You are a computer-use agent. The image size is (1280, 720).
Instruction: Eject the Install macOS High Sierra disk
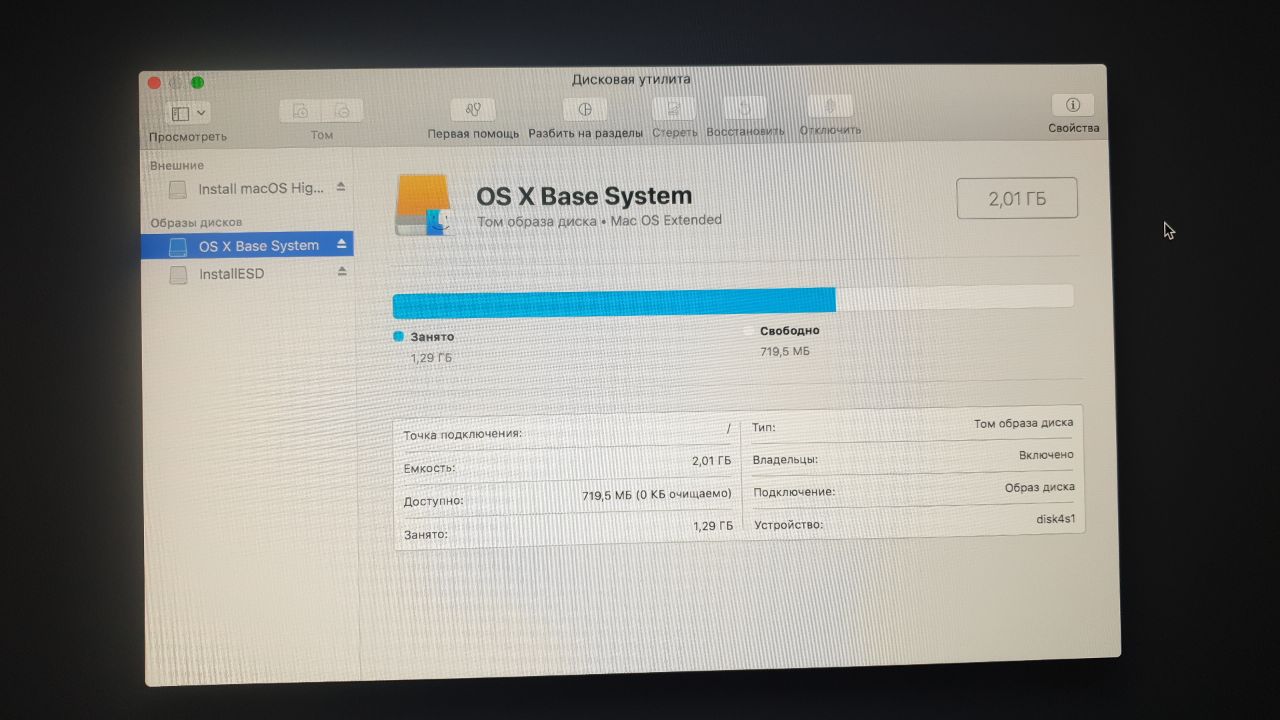pos(340,187)
